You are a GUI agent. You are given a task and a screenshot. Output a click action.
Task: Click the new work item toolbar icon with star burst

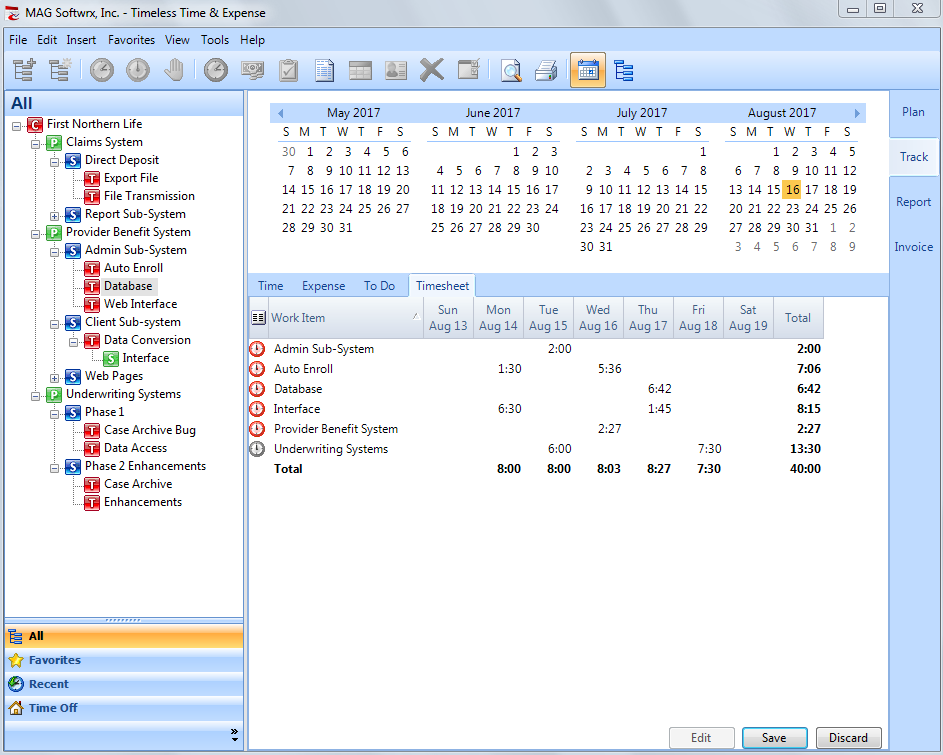[60, 70]
